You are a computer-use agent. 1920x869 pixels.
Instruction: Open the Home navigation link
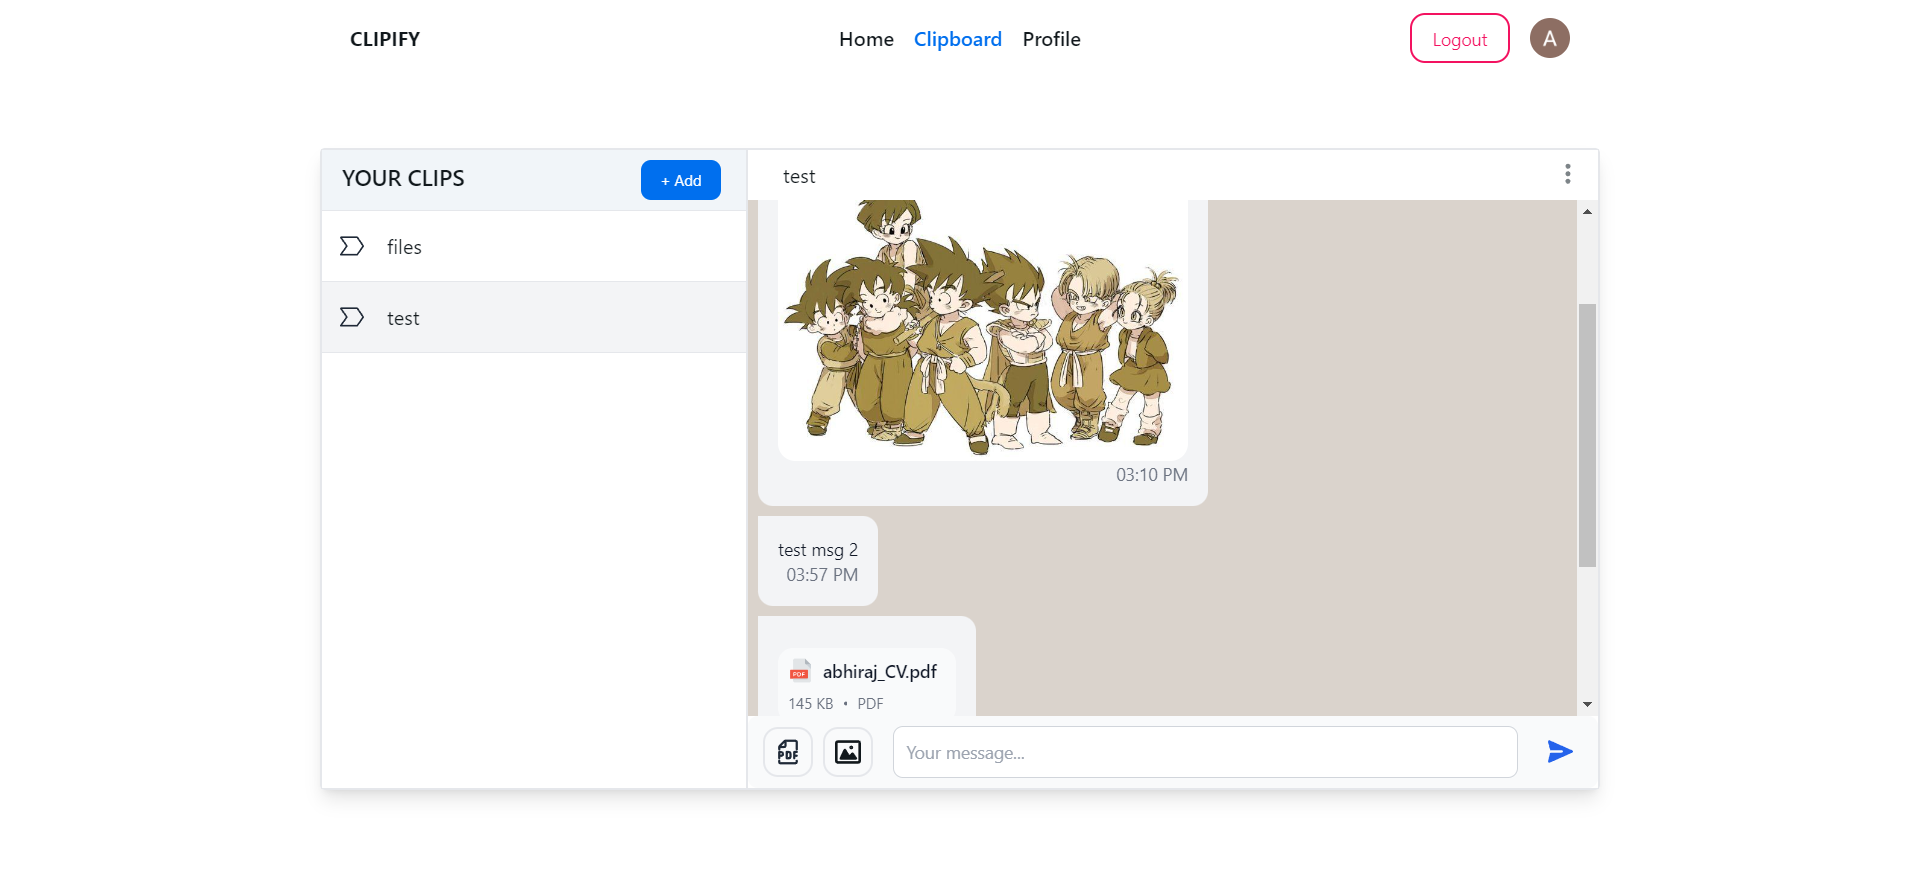(866, 39)
